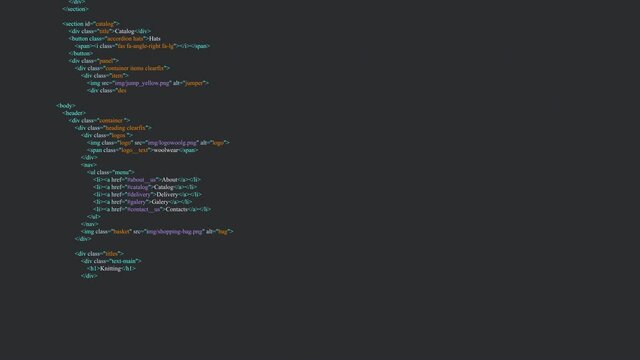The image size is (640, 360).
Task: Select the #catalog link list item line
Action: tap(145, 187)
